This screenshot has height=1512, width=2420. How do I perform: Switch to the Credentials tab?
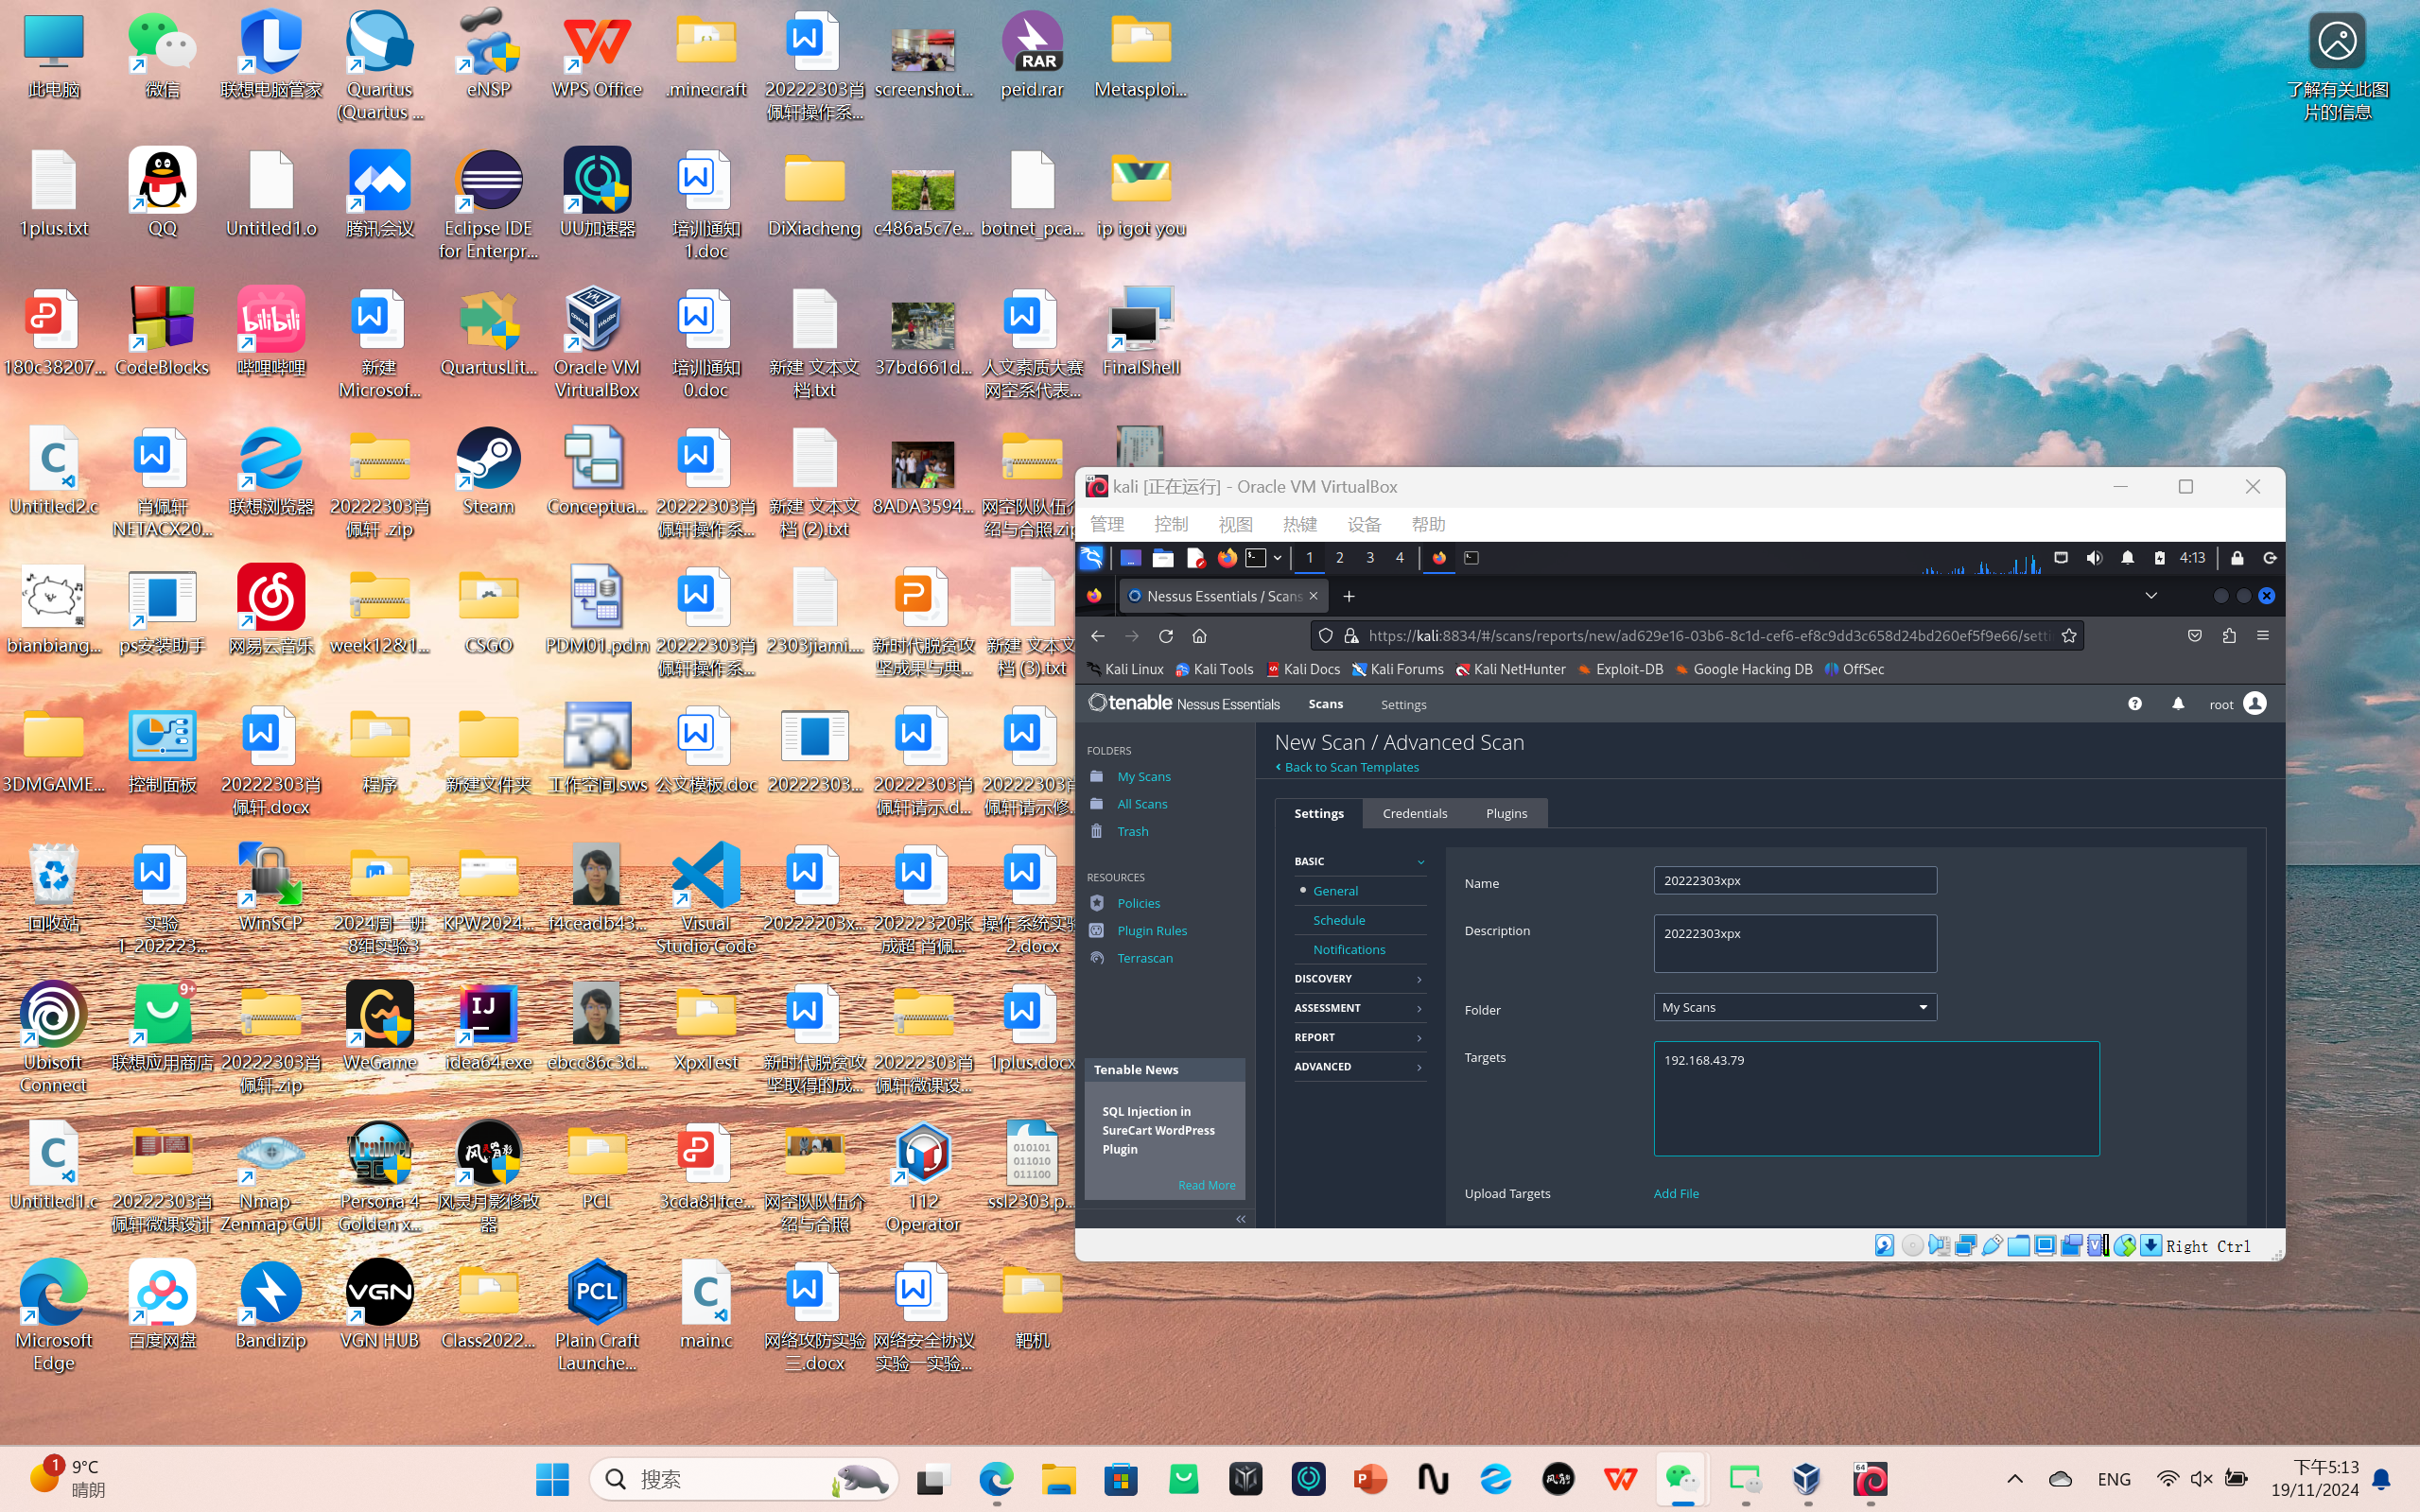point(1414,813)
